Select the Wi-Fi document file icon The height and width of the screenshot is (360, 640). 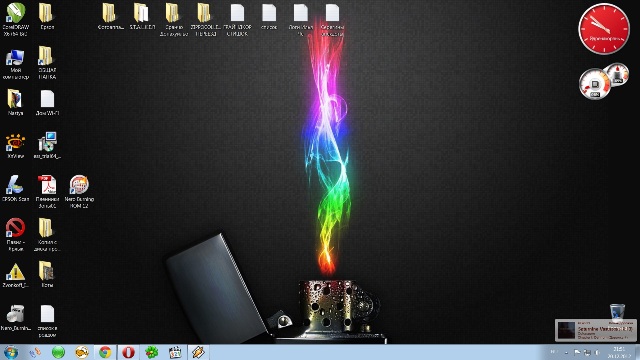click(x=47, y=102)
